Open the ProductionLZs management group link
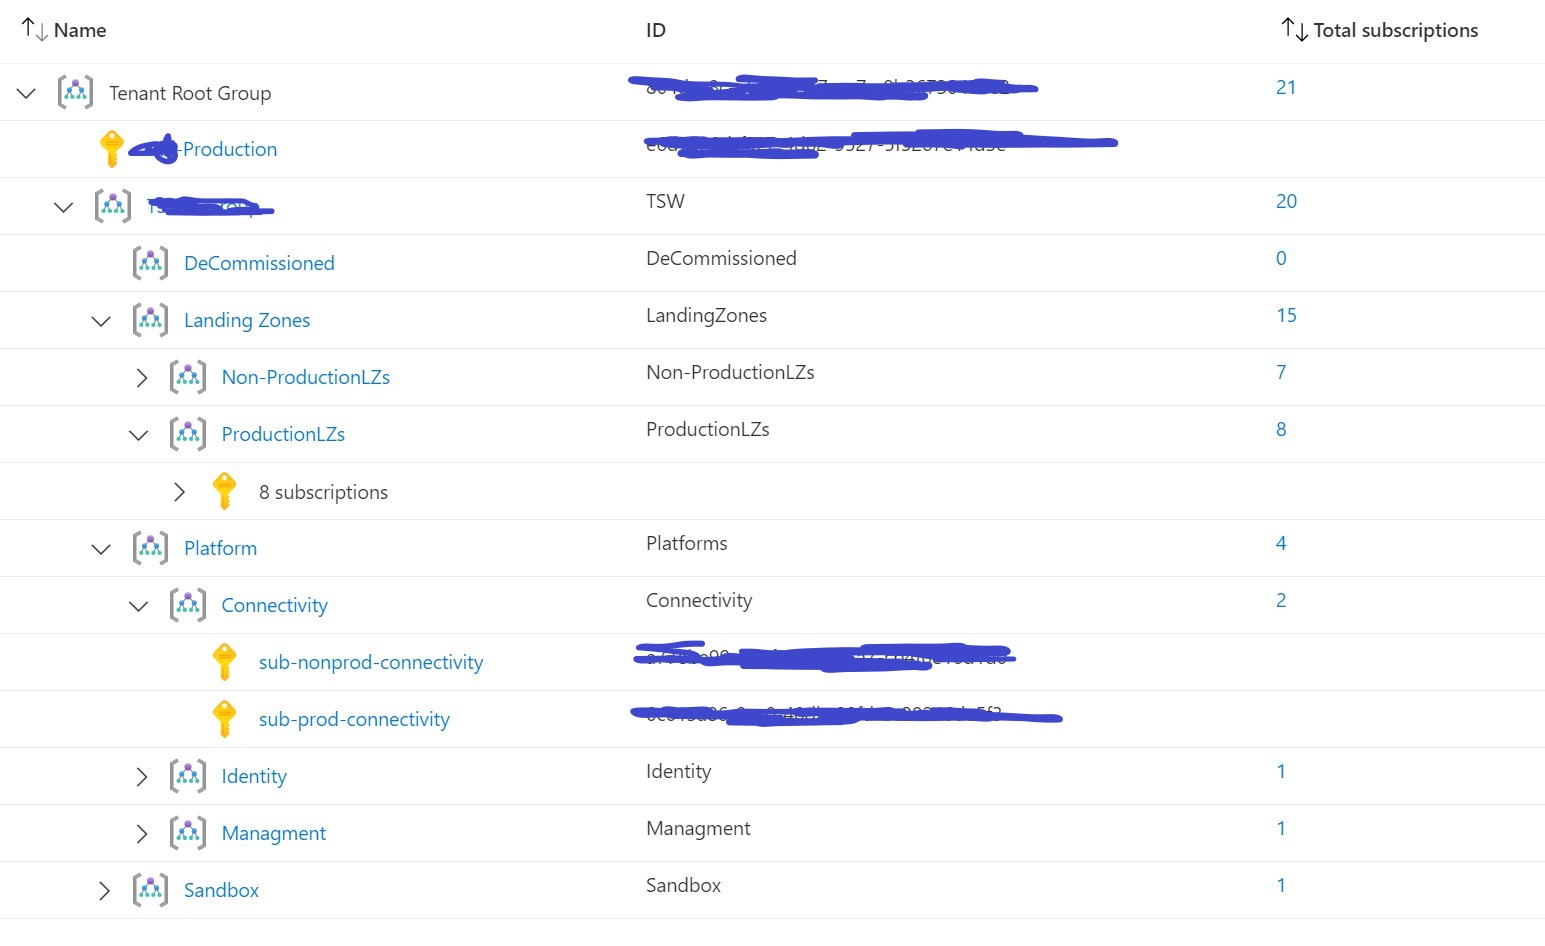 pyautogui.click(x=283, y=434)
